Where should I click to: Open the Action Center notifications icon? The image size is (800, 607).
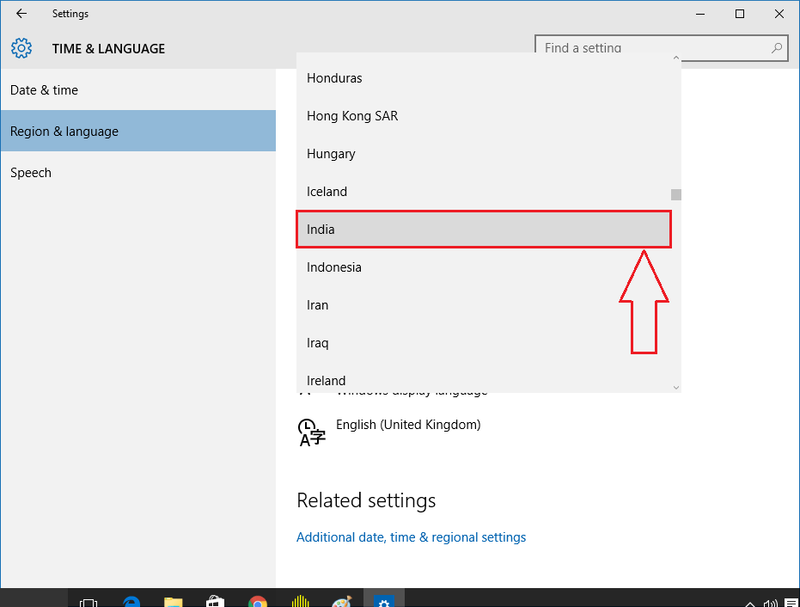791,603
